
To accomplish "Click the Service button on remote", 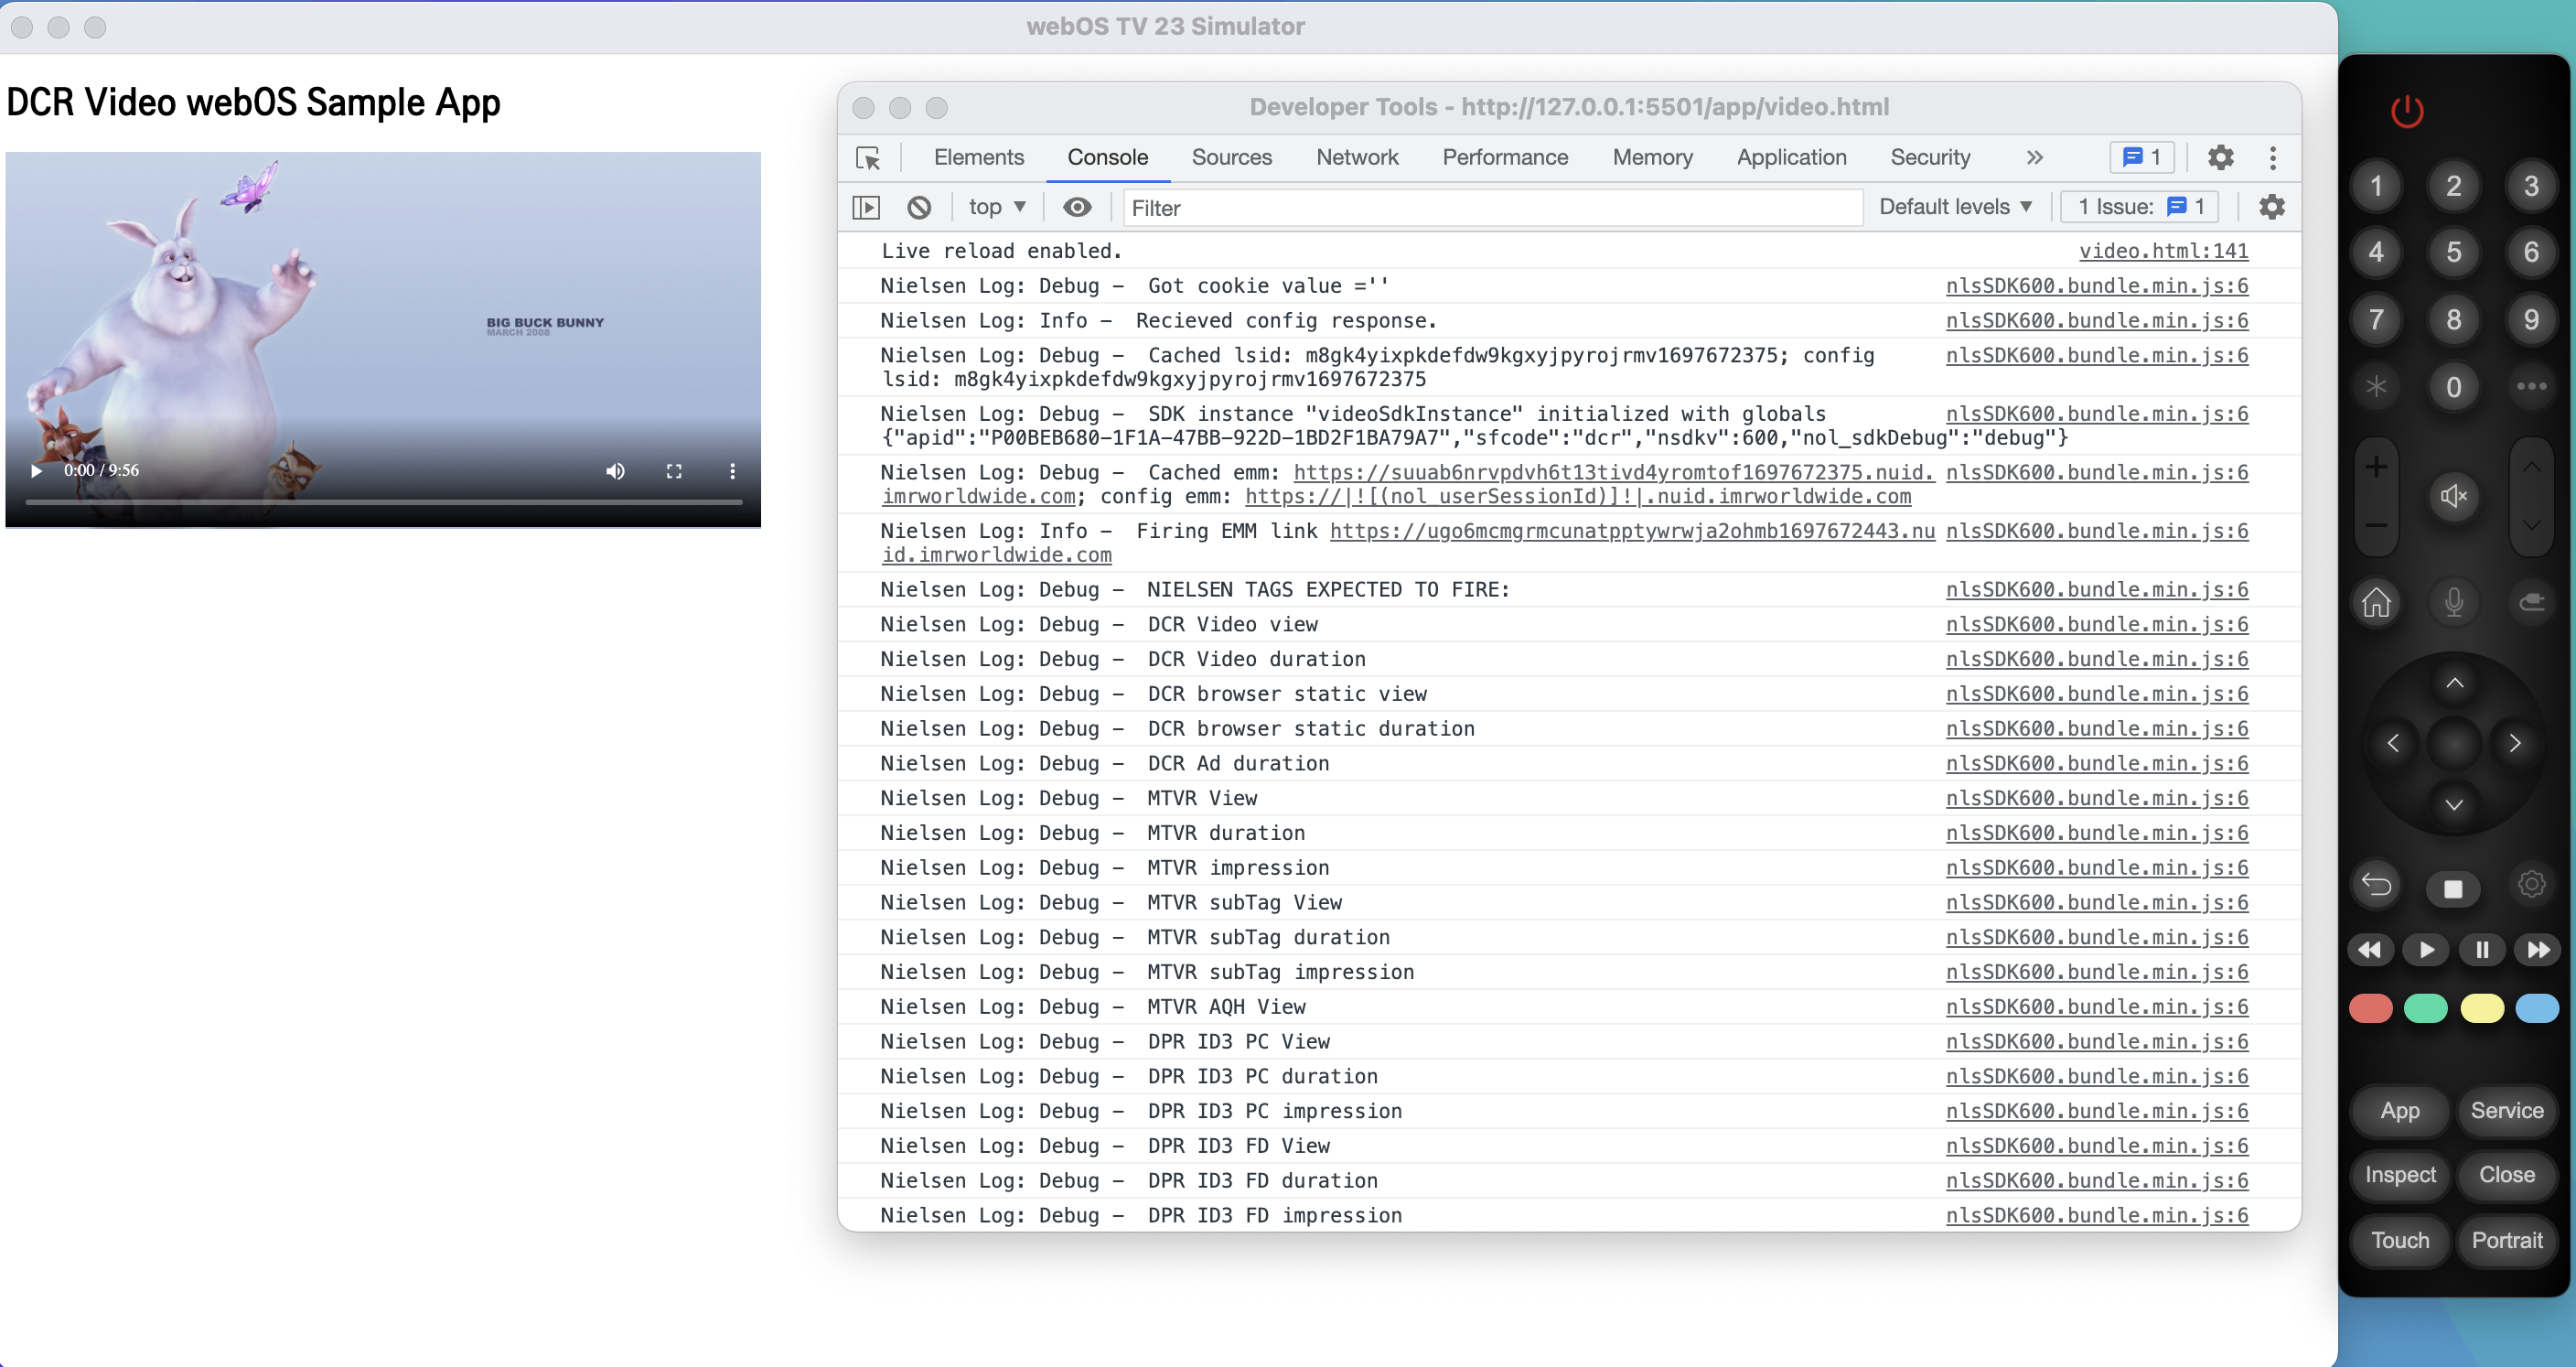I will (2506, 1111).
